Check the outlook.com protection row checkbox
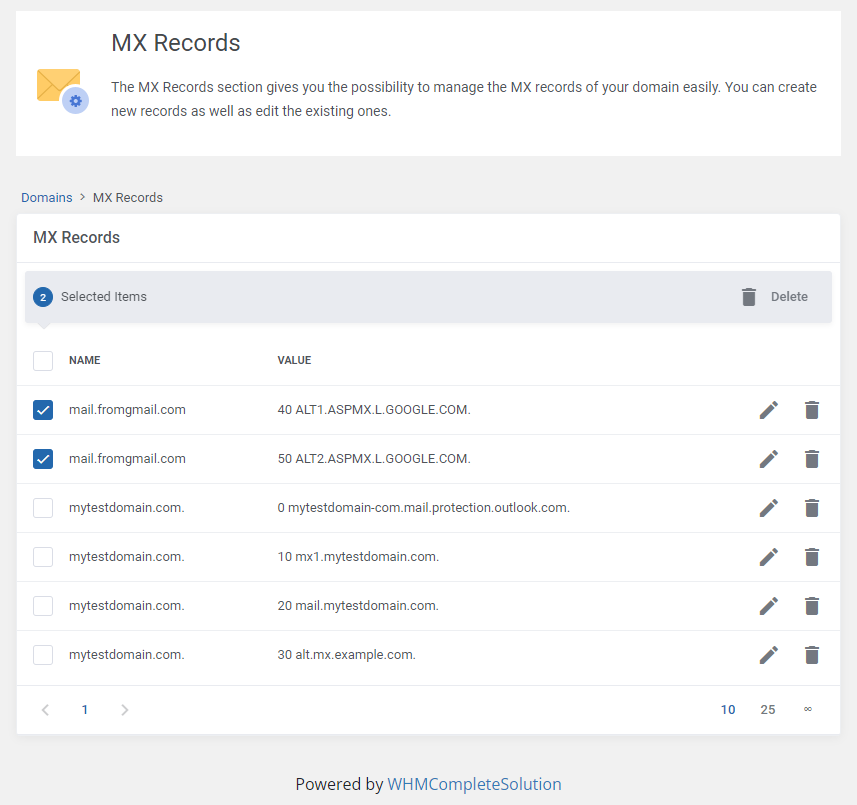This screenshot has height=805, width=857. coord(43,508)
